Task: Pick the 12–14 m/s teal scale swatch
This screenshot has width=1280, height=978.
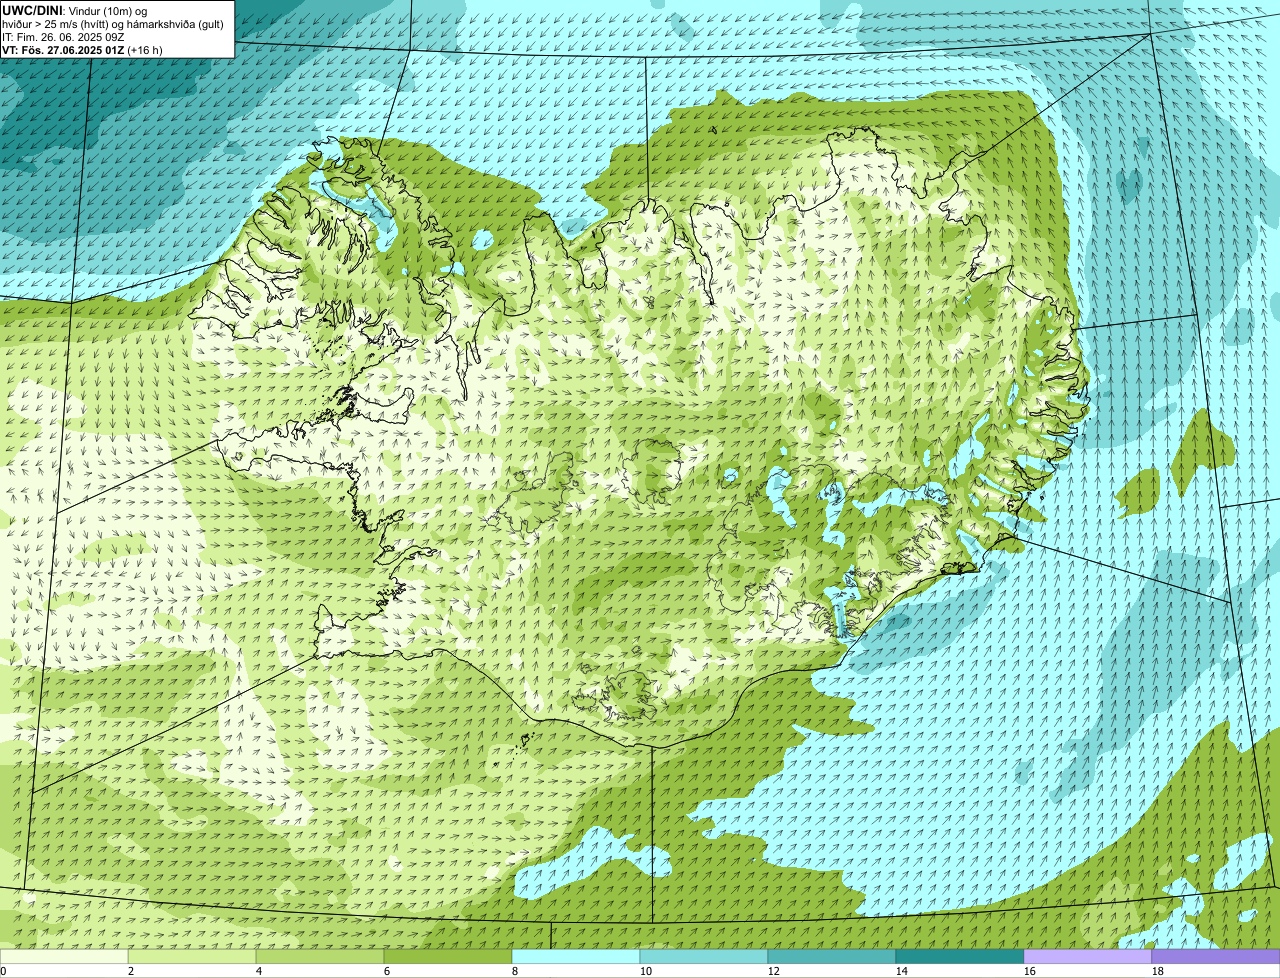Action: coord(832,956)
